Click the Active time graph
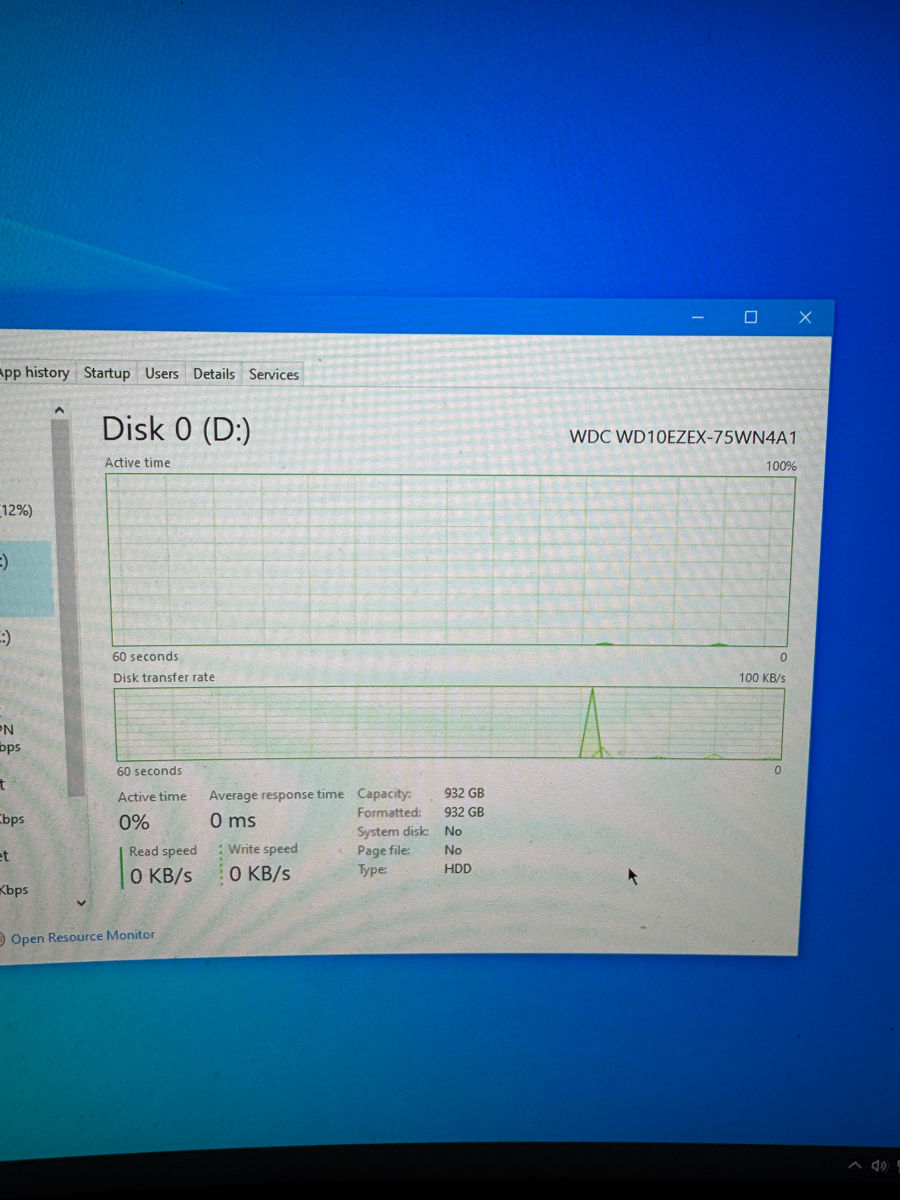 [451, 561]
